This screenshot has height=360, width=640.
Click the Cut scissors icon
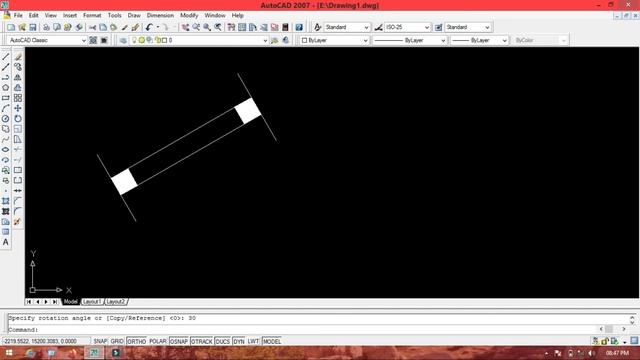(x=93, y=27)
